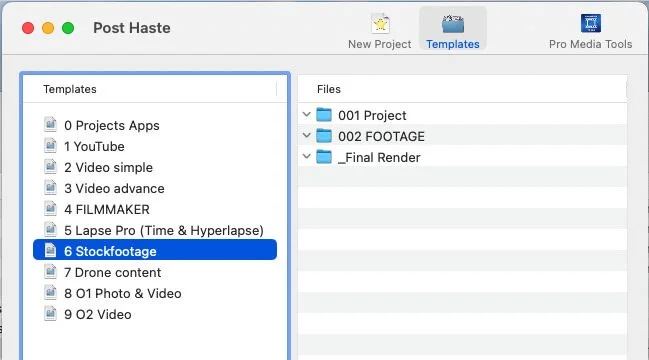The image size is (649, 360).
Task: Select the 001 Project folder name
Action: (x=372, y=115)
